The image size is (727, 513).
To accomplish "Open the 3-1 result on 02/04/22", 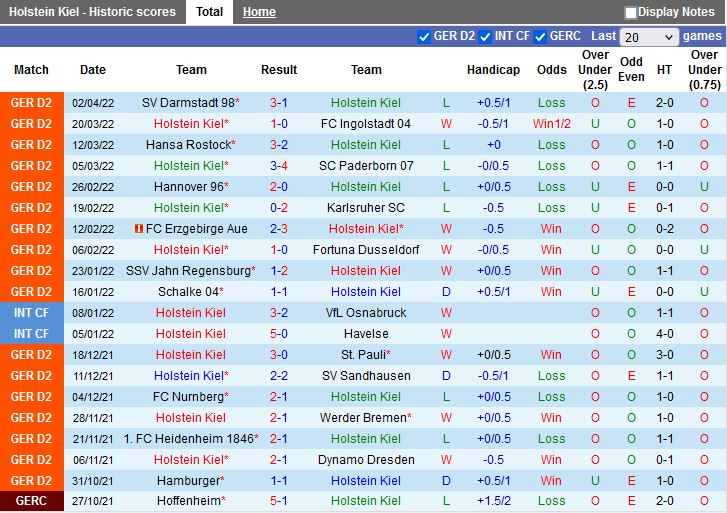I will point(279,103).
